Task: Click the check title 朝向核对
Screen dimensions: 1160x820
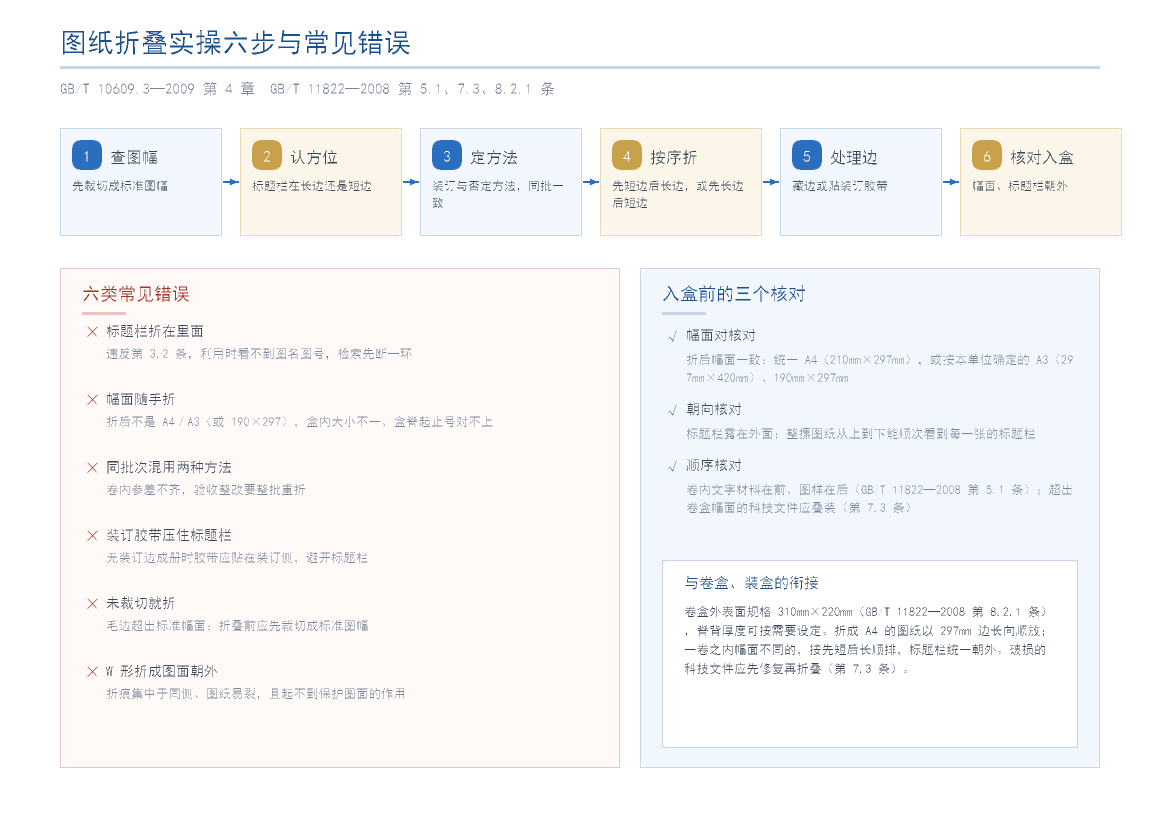Action: 713,409
